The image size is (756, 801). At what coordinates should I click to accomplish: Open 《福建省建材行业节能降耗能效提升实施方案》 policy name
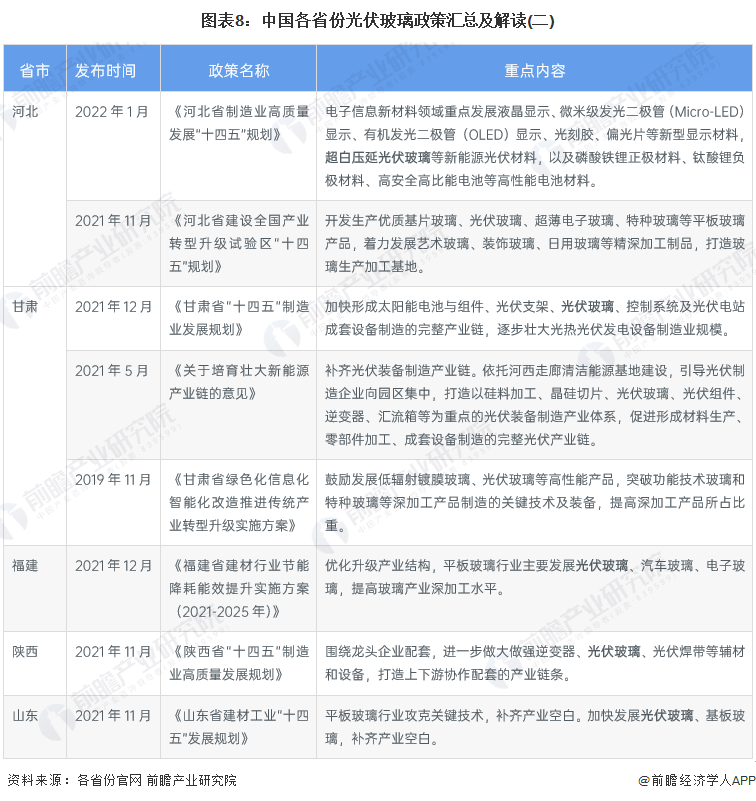coord(239,587)
